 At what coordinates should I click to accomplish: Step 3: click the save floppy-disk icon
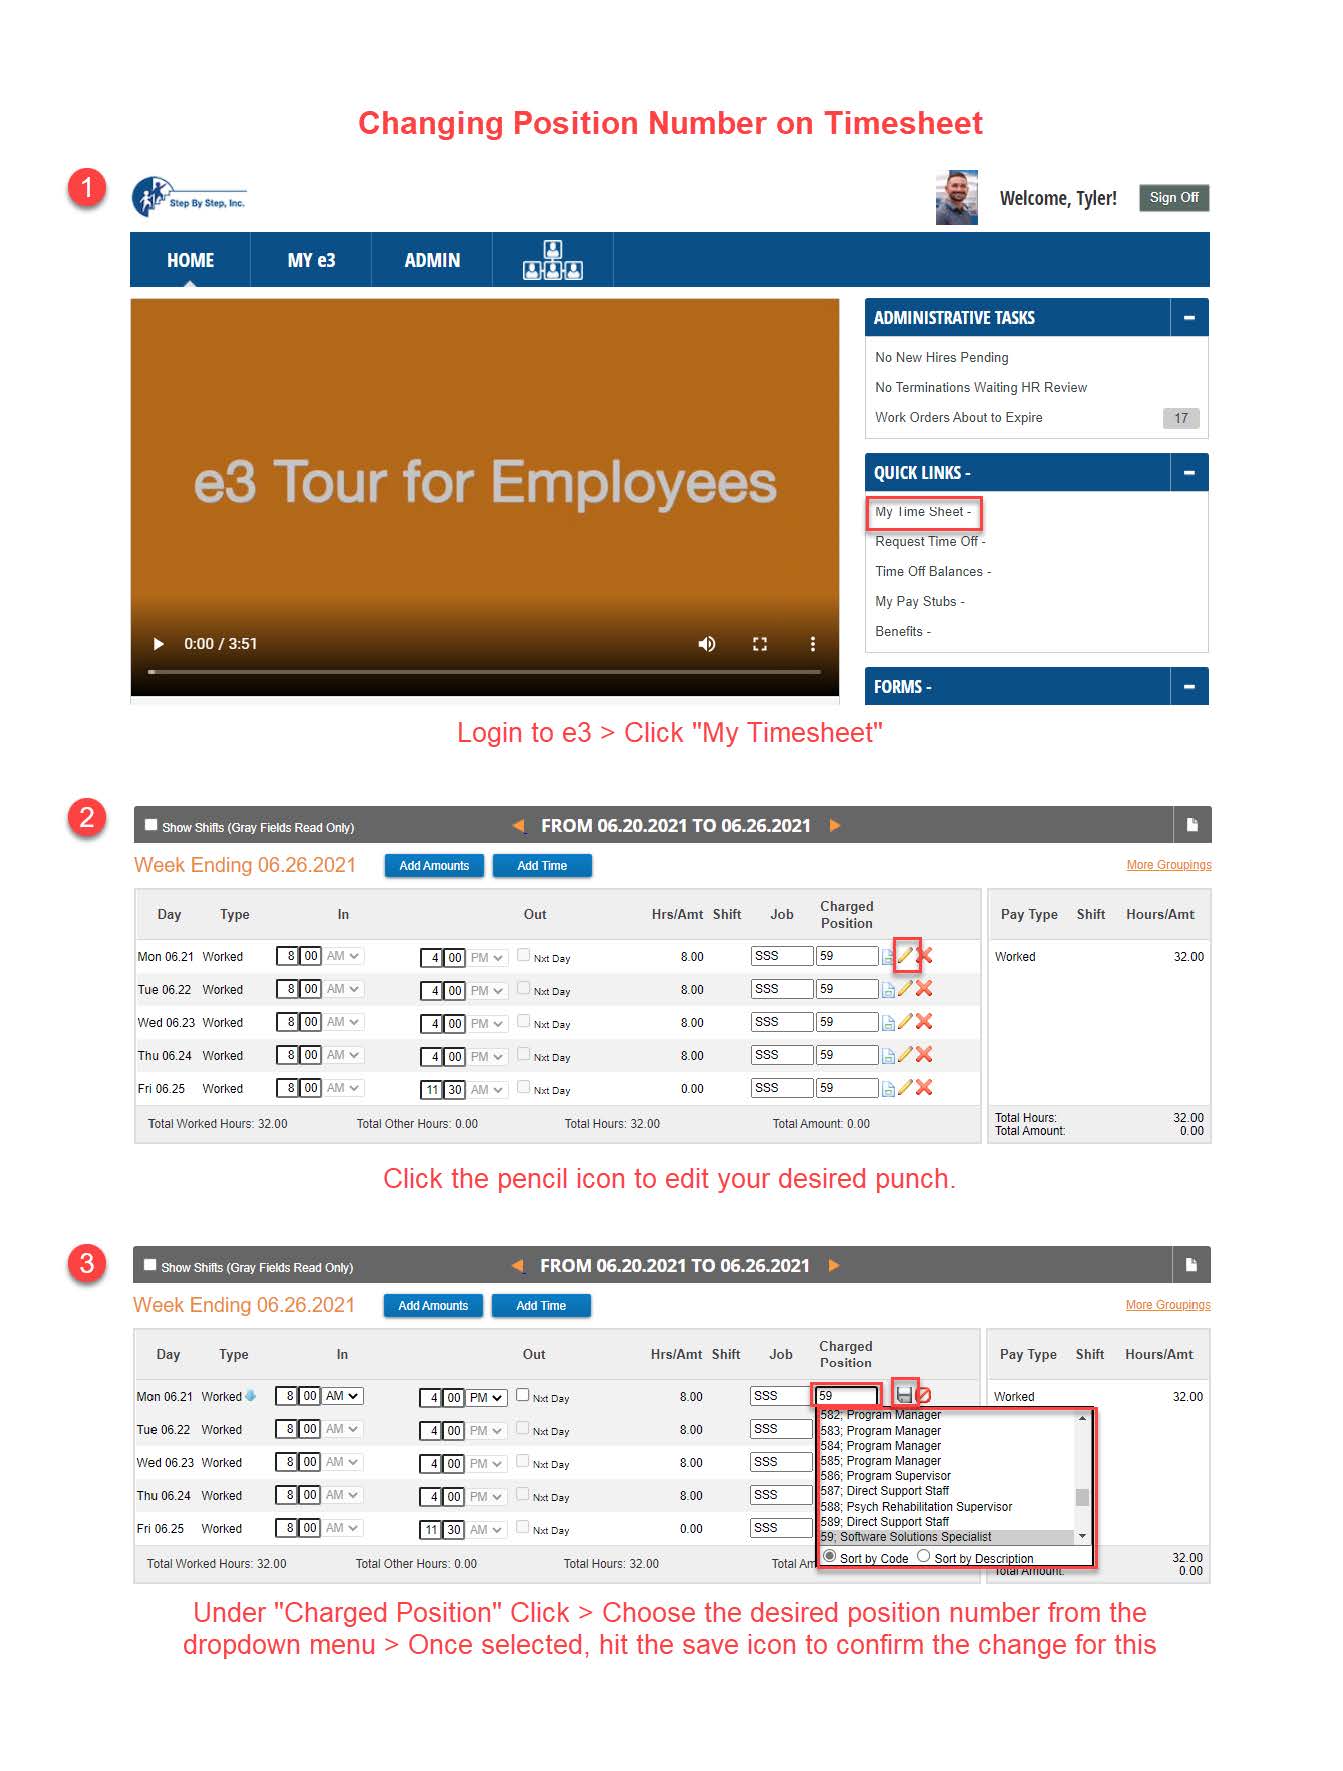pyautogui.click(x=905, y=1394)
